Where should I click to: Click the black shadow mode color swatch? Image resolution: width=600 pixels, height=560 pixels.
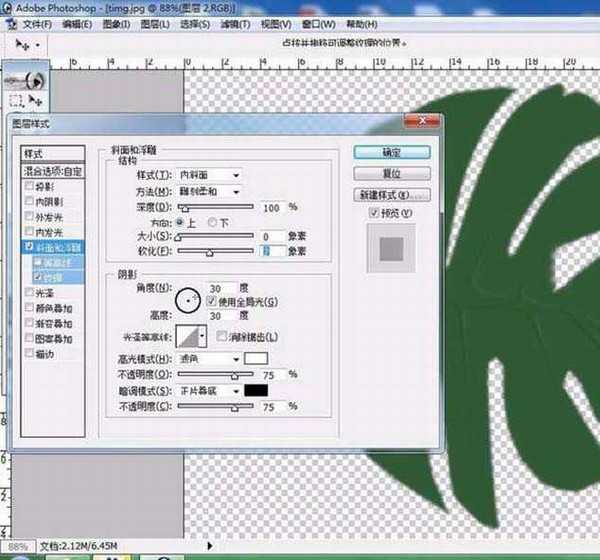pyautogui.click(x=258, y=390)
